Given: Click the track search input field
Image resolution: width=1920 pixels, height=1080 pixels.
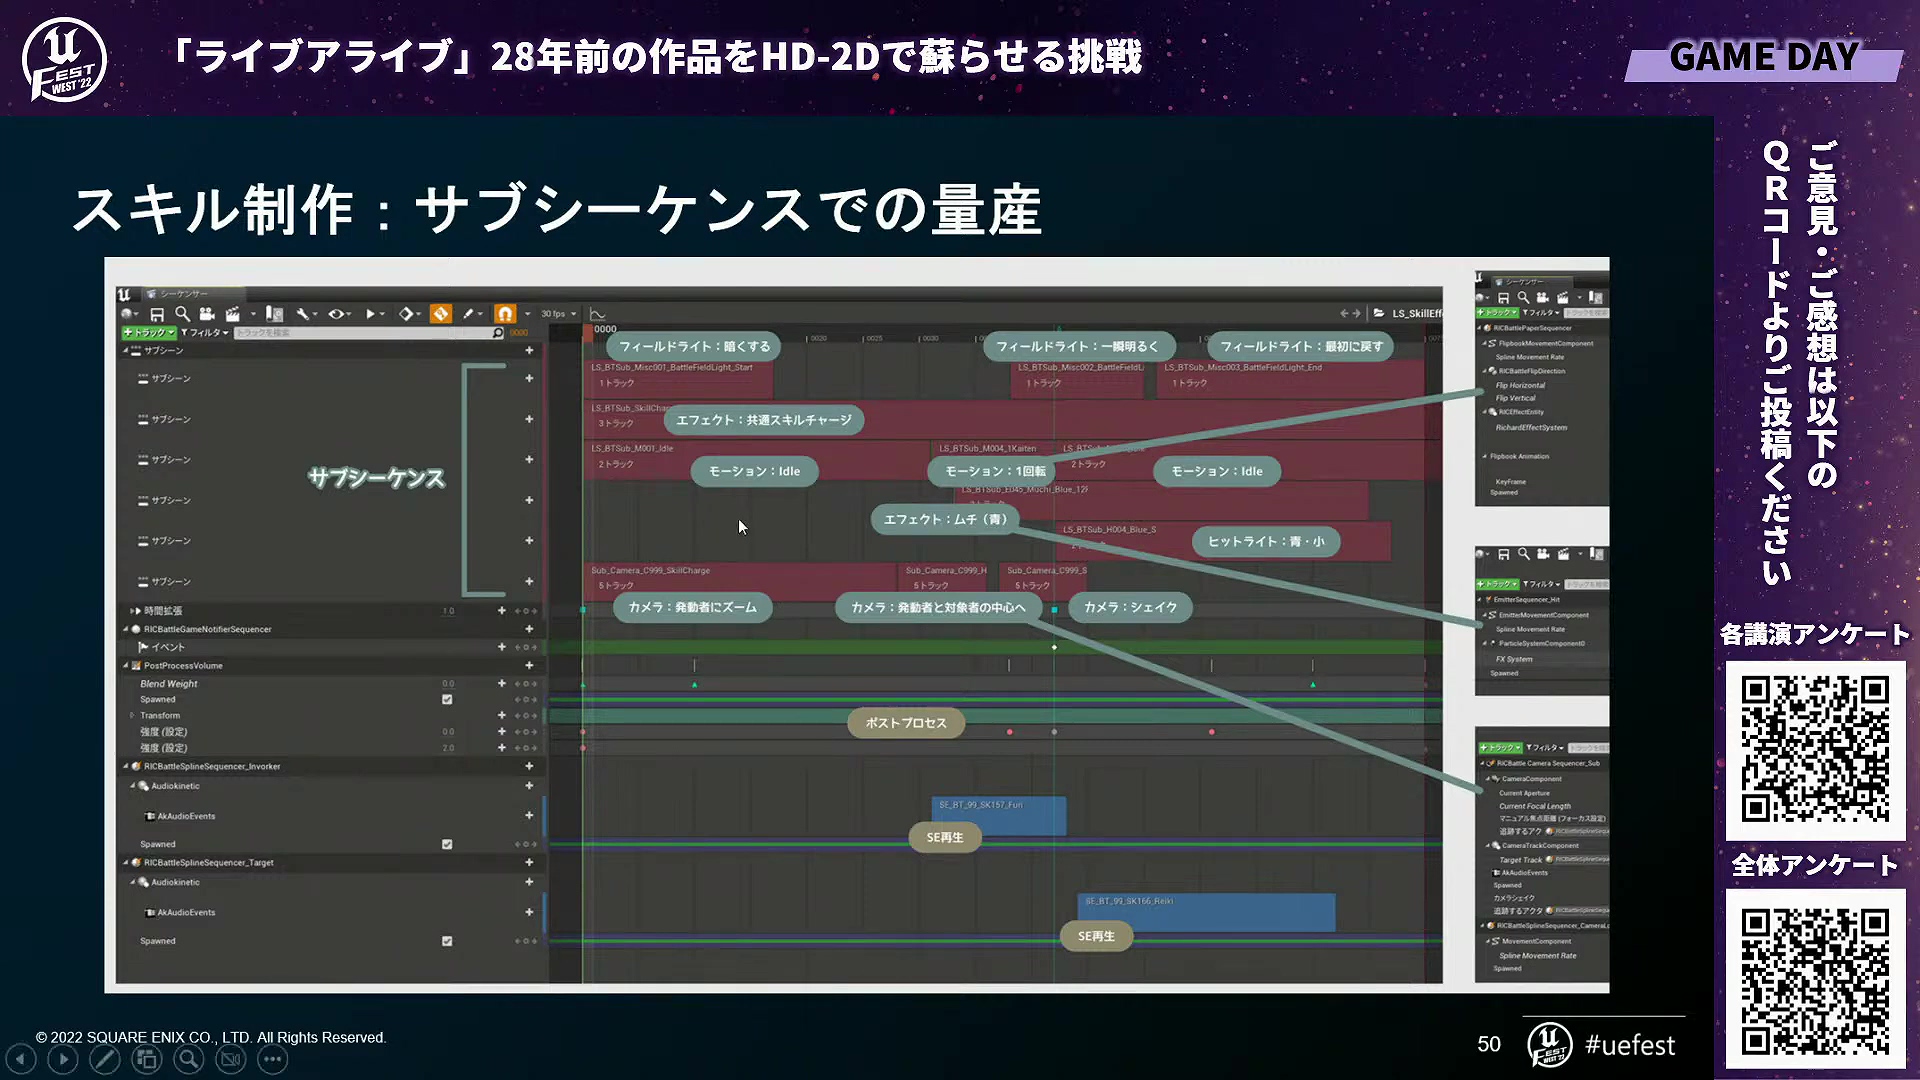Looking at the screenshot, I should (x=360, y=333).
